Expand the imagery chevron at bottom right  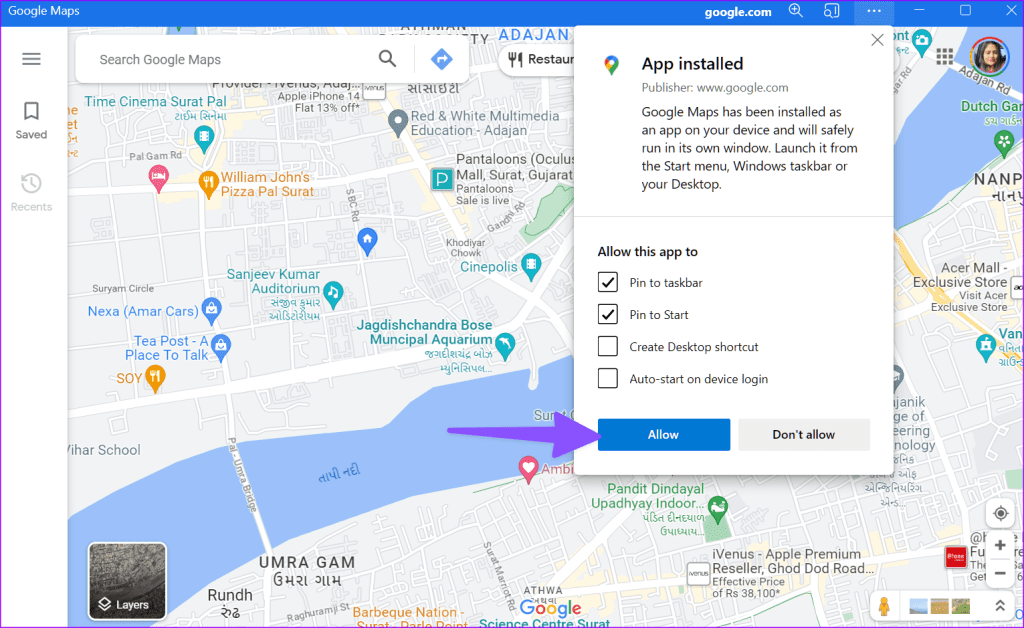pos(1000,605)
